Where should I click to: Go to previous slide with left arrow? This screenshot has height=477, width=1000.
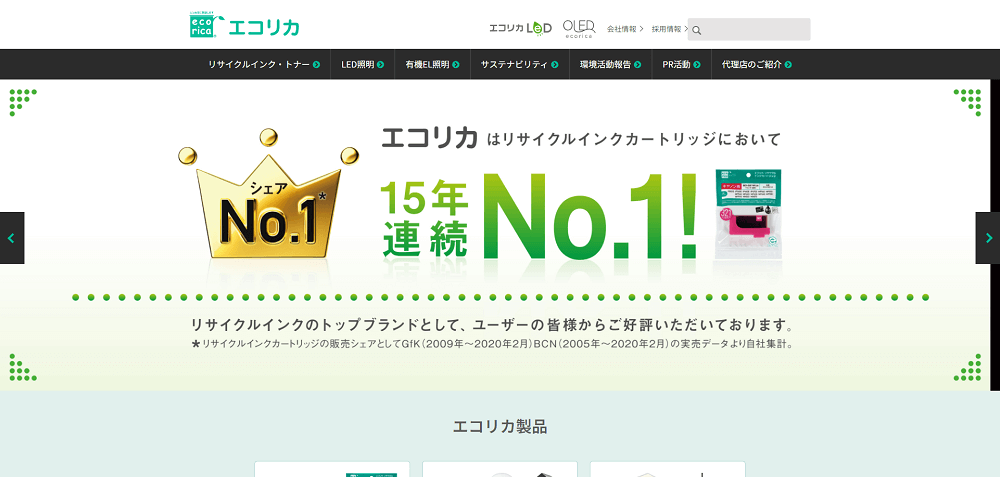(x=11, y=238)
